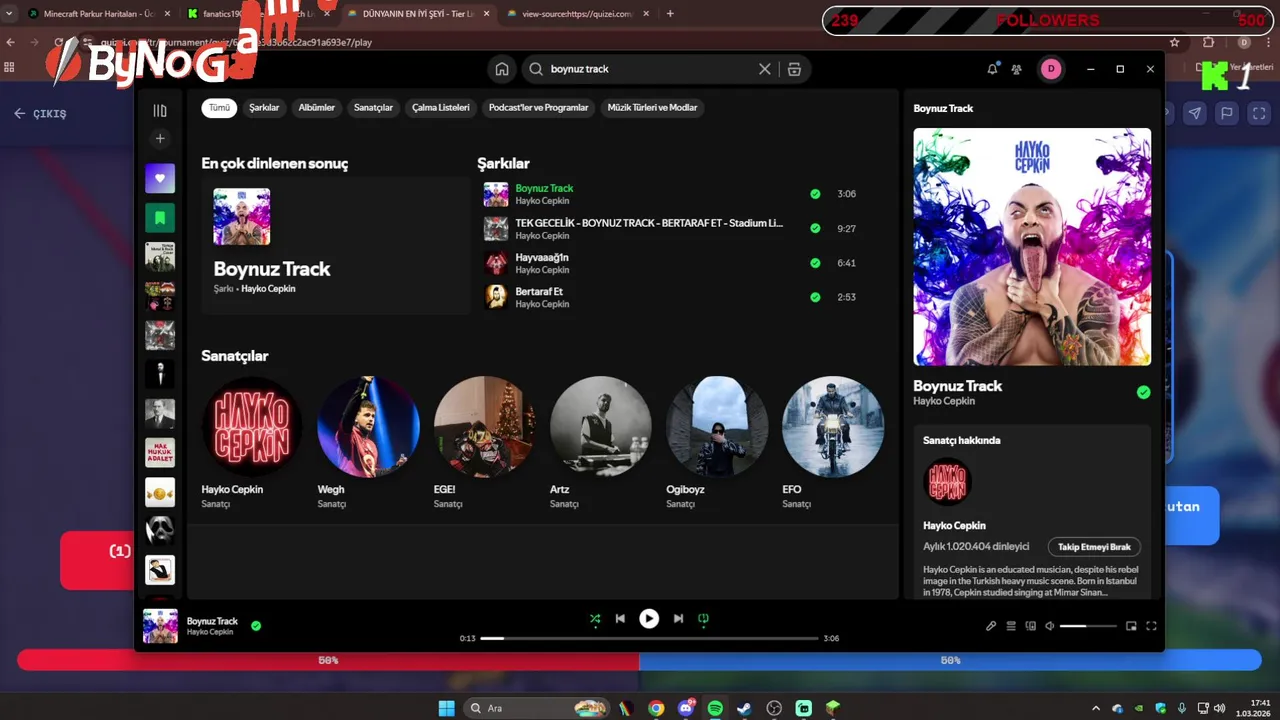Open connect to device icon
The width and height of the screenshot is (1280, 720).
[1031, 626]
